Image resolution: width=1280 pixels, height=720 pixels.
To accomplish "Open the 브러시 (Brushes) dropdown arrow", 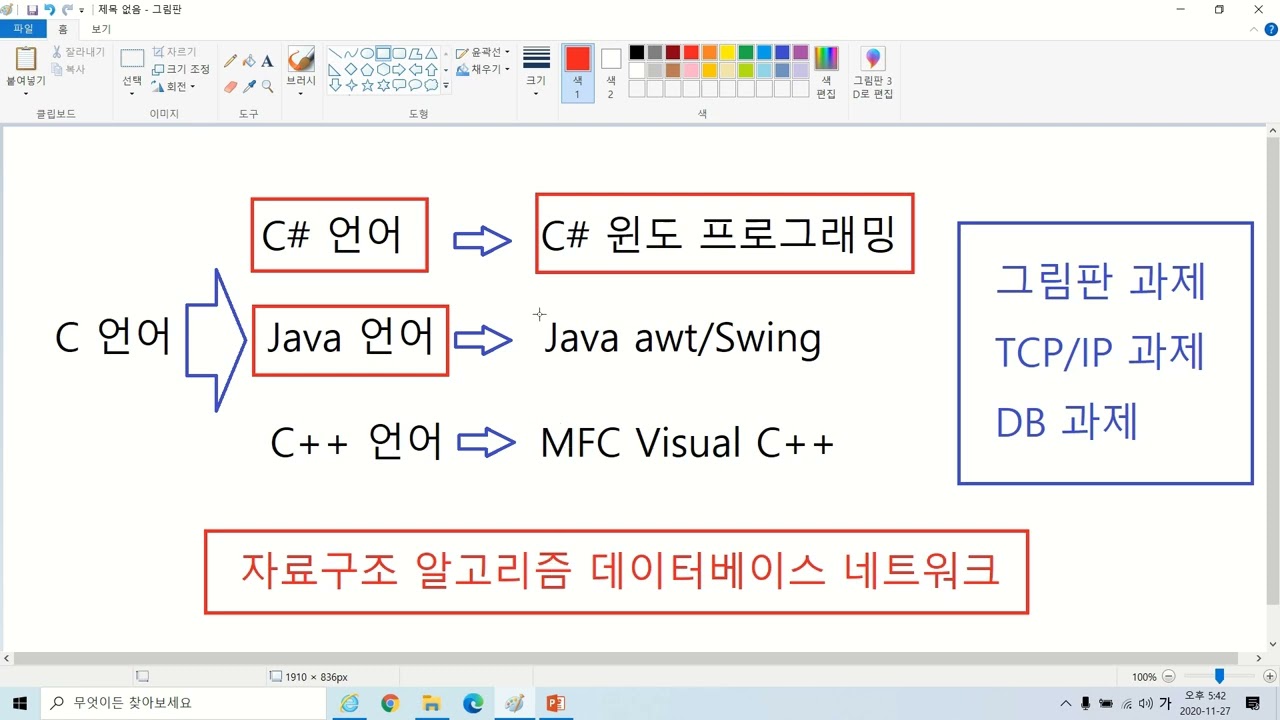I will 301,93.
